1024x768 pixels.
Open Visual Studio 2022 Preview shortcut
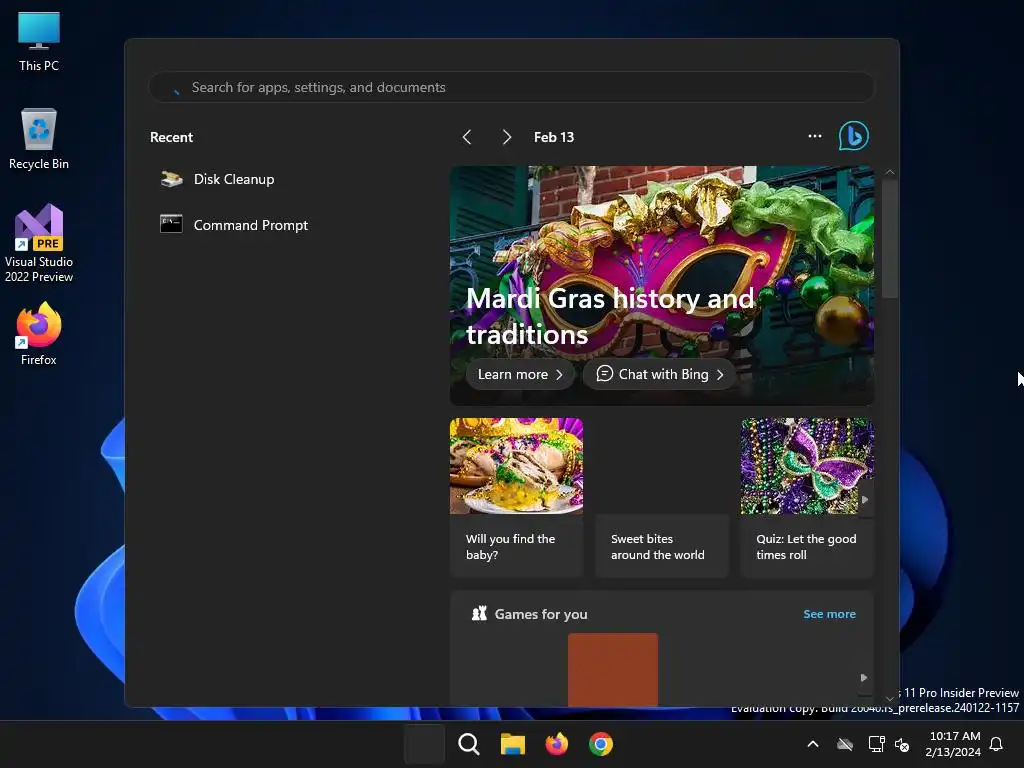click(x=39, y=244)
